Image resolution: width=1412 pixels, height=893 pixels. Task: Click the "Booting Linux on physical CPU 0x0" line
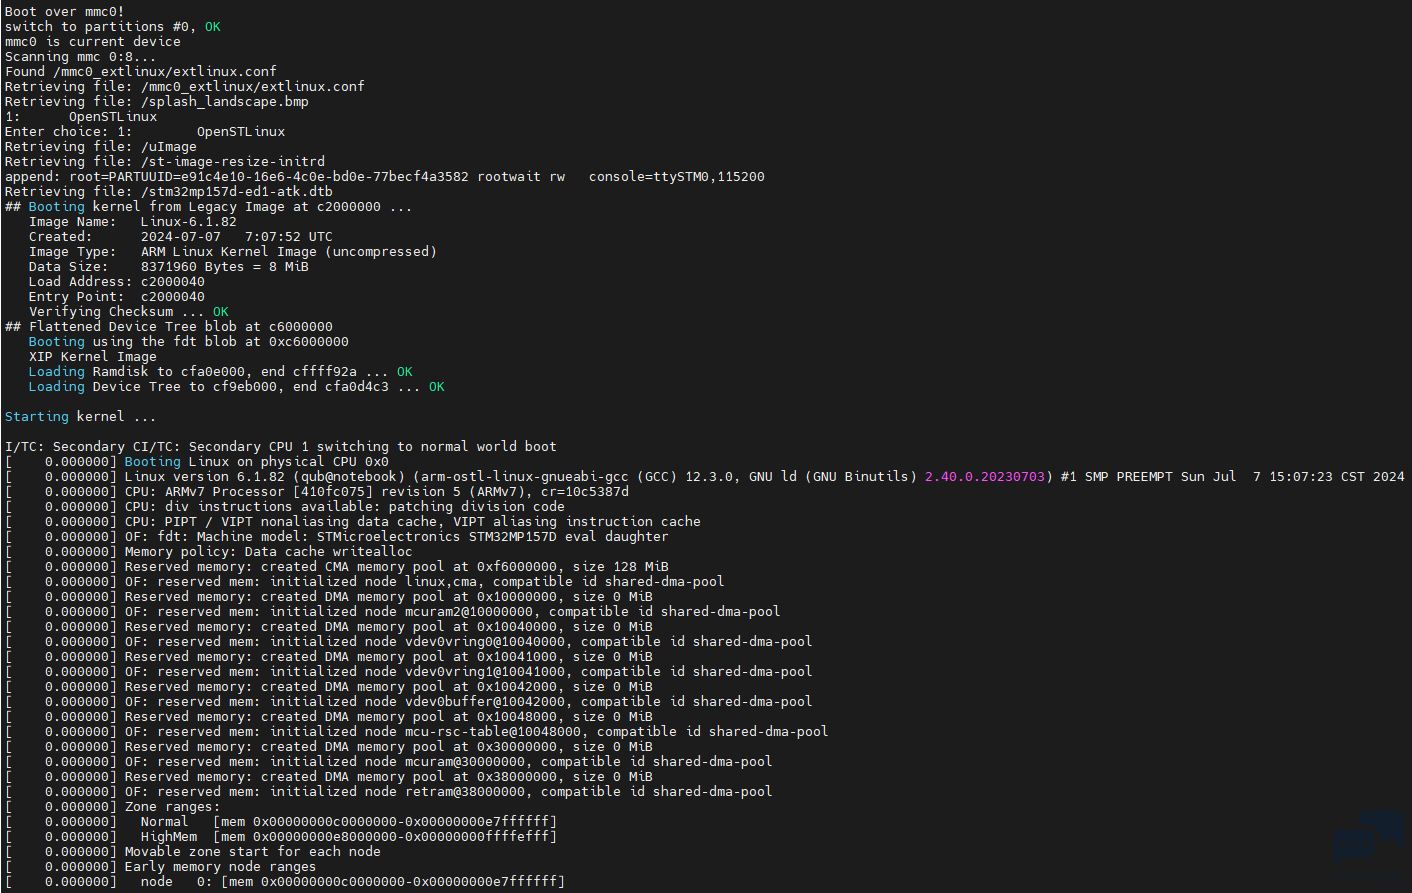click(x=257, y=462)
